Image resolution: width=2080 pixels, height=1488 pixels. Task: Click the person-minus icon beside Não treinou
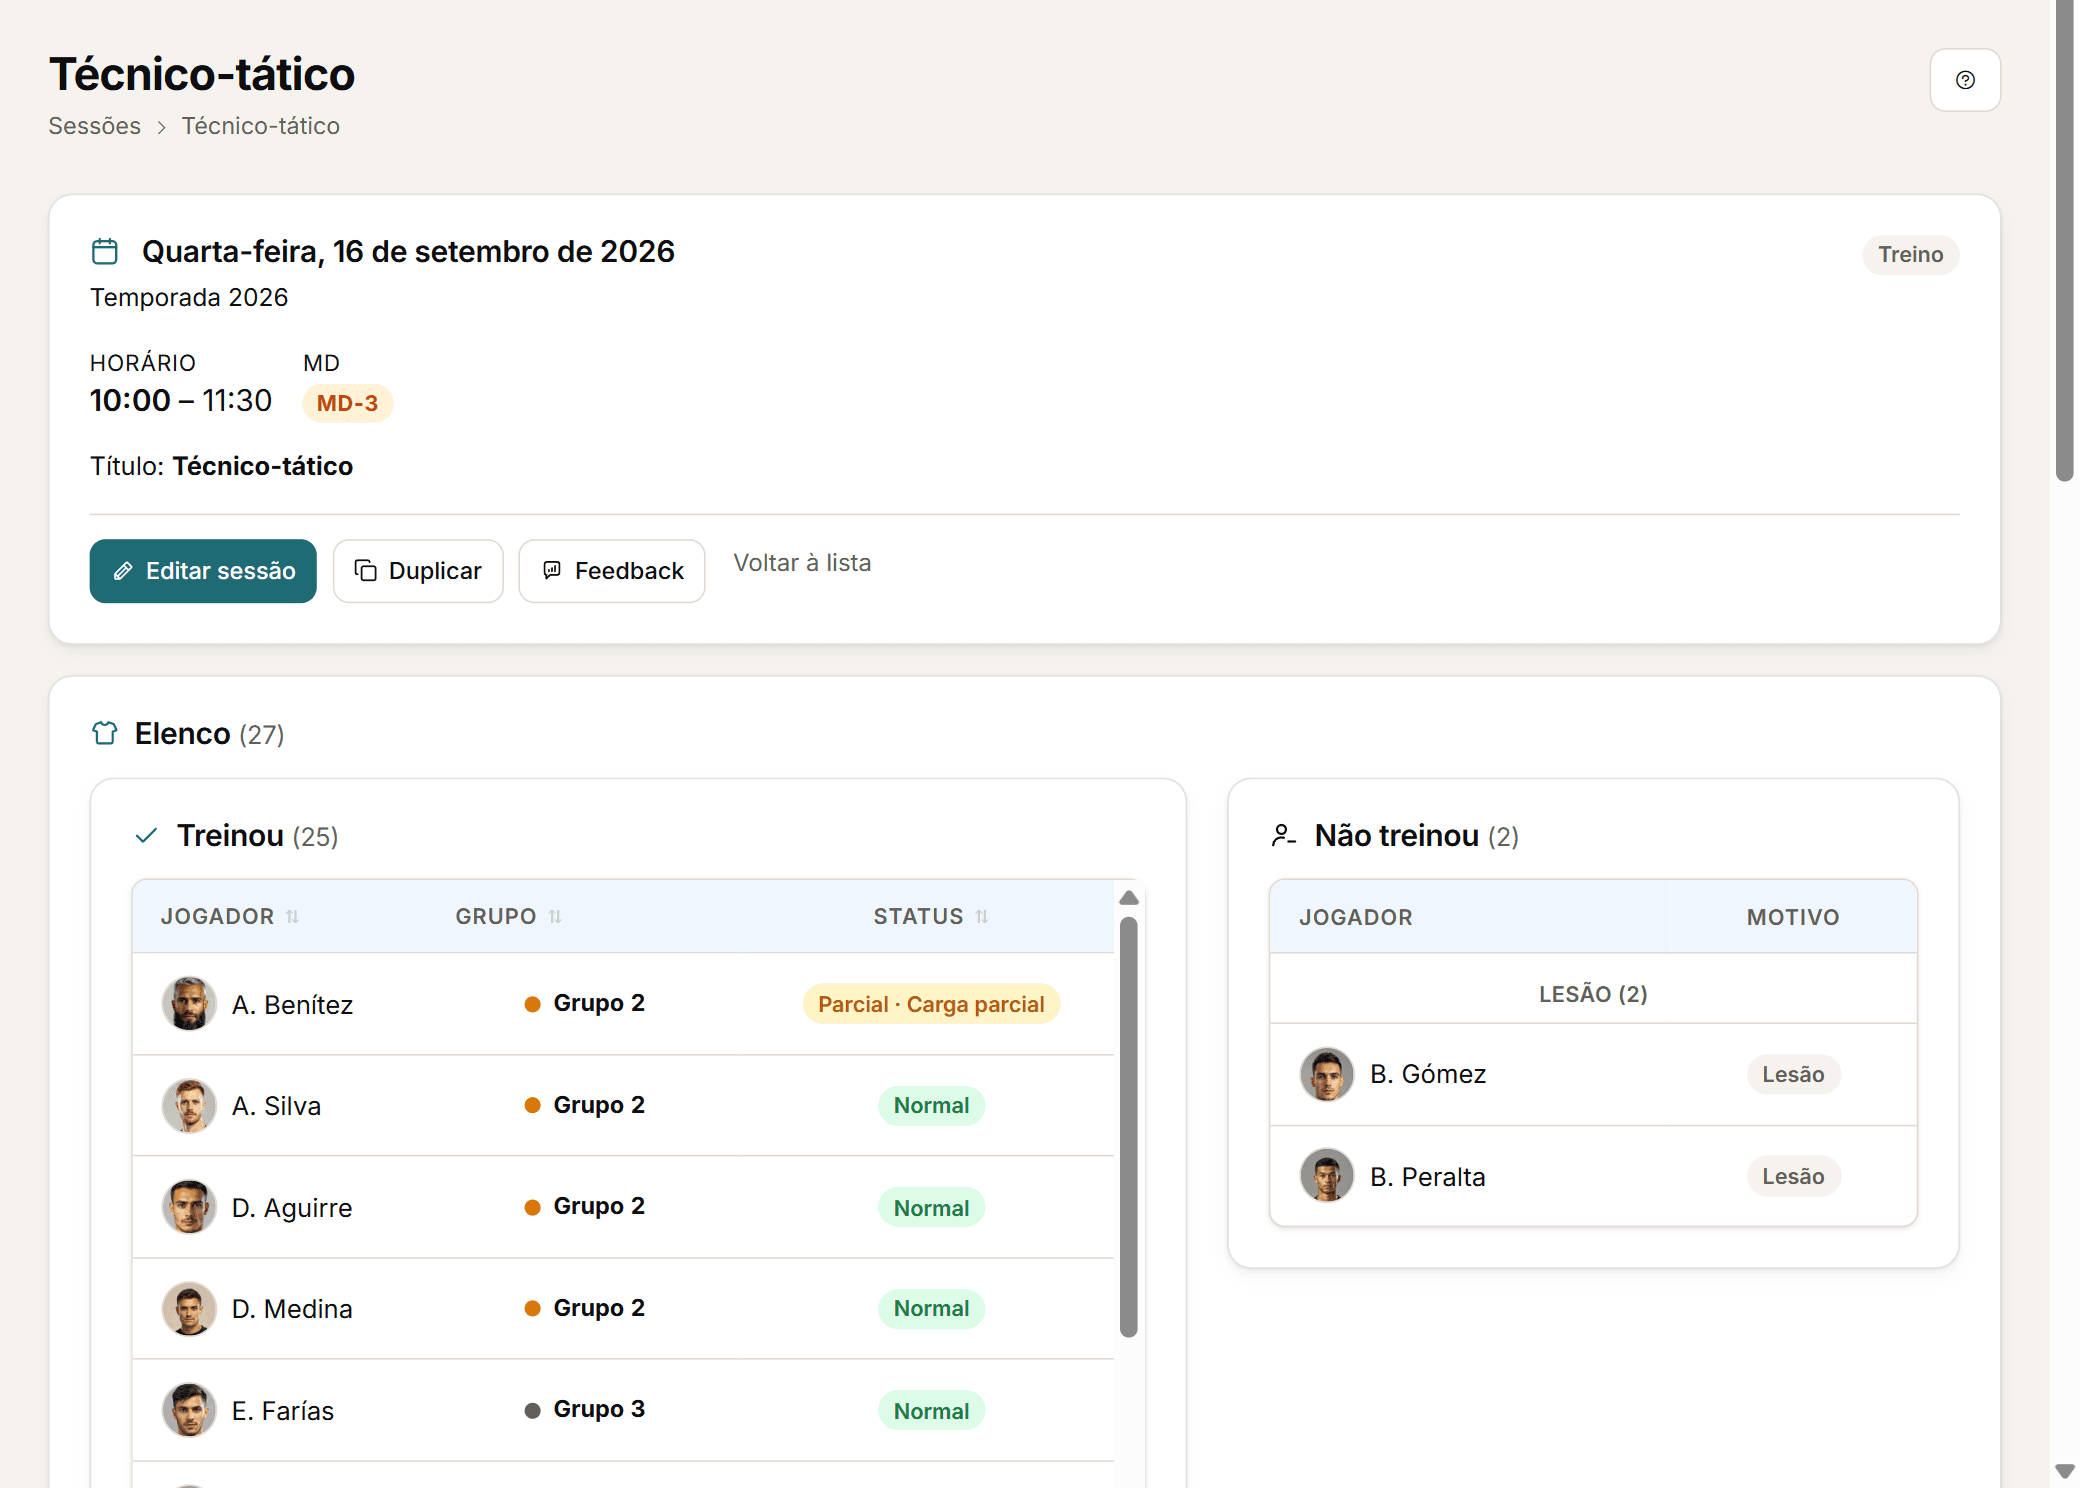coord(1283,835)
